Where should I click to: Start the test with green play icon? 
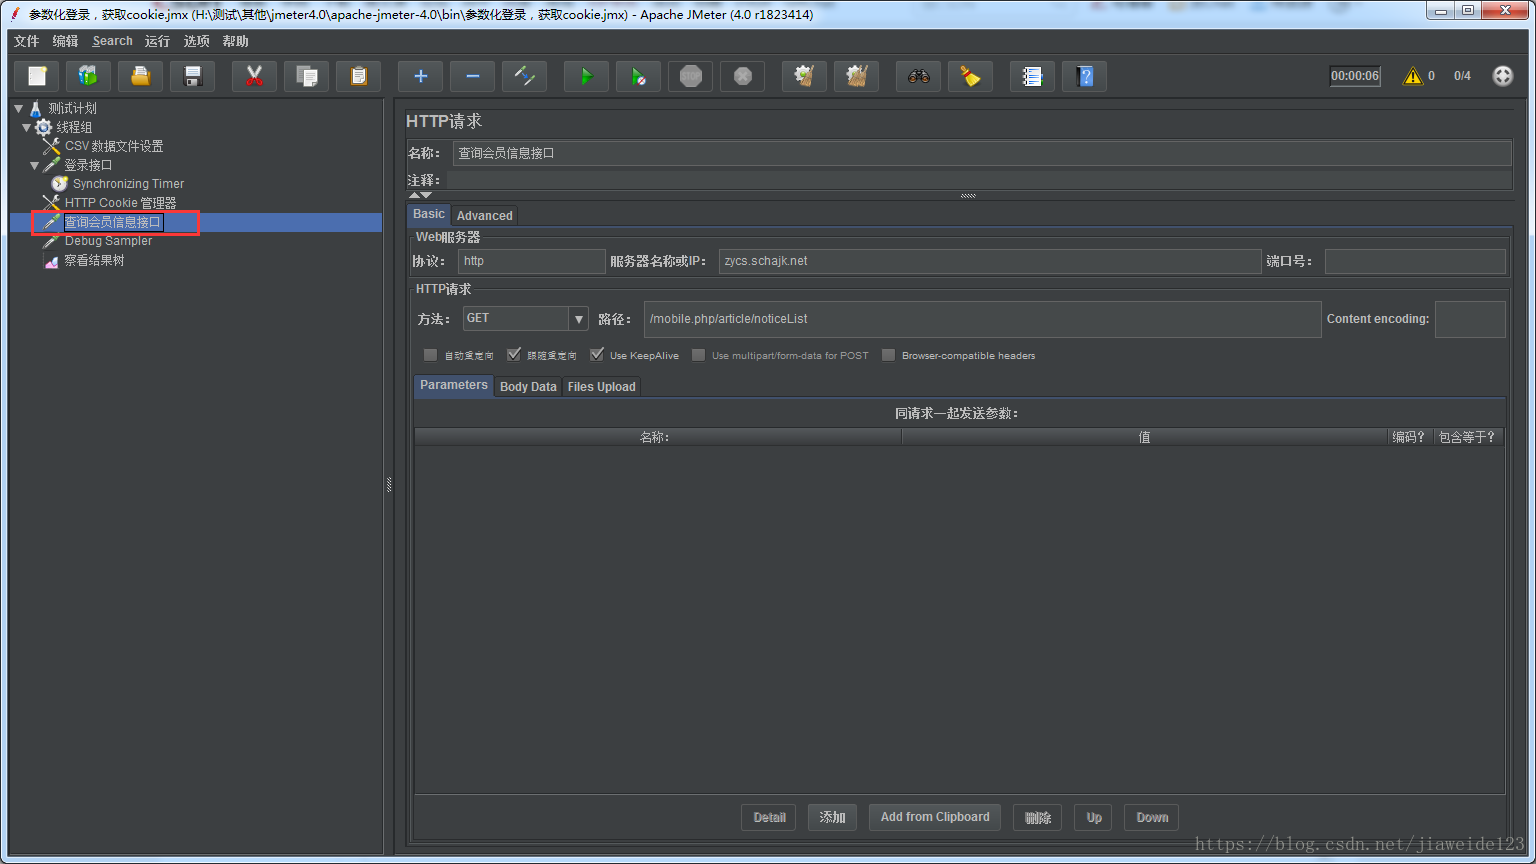click(x=587, y=76)
